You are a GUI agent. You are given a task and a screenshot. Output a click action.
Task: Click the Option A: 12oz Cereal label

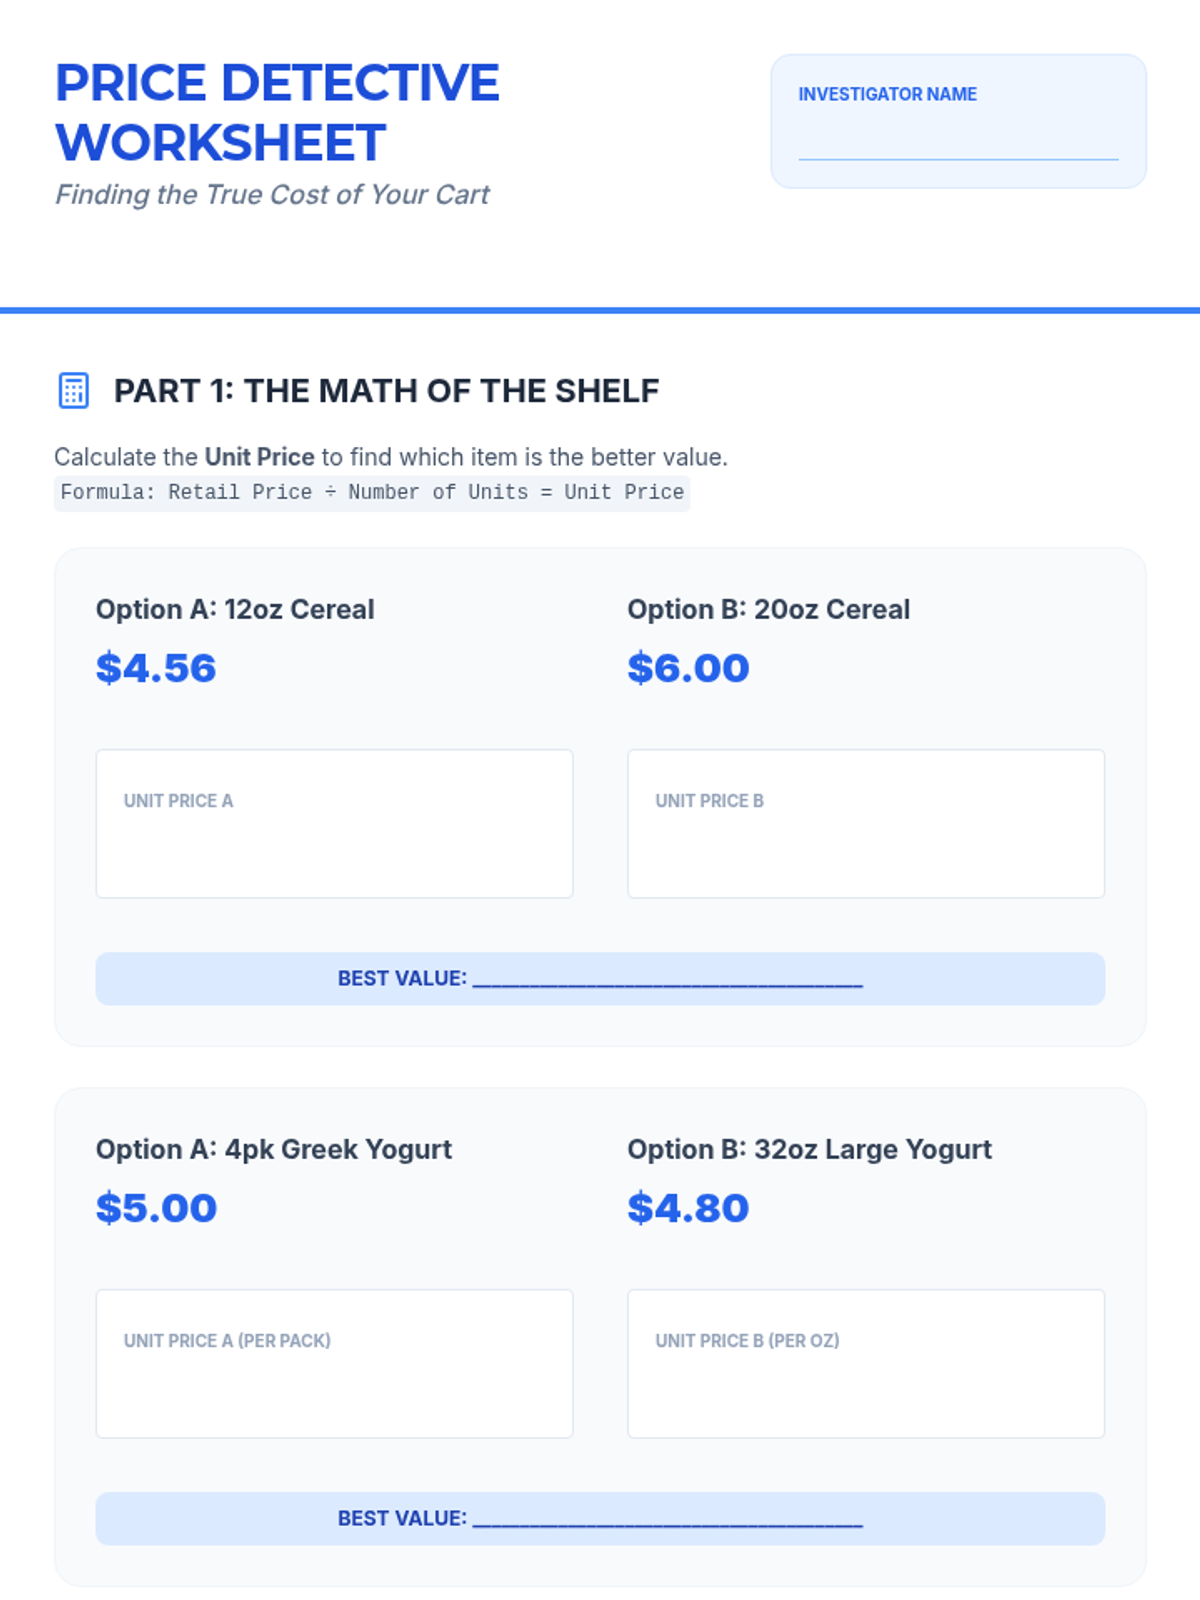tap(235, 609)
